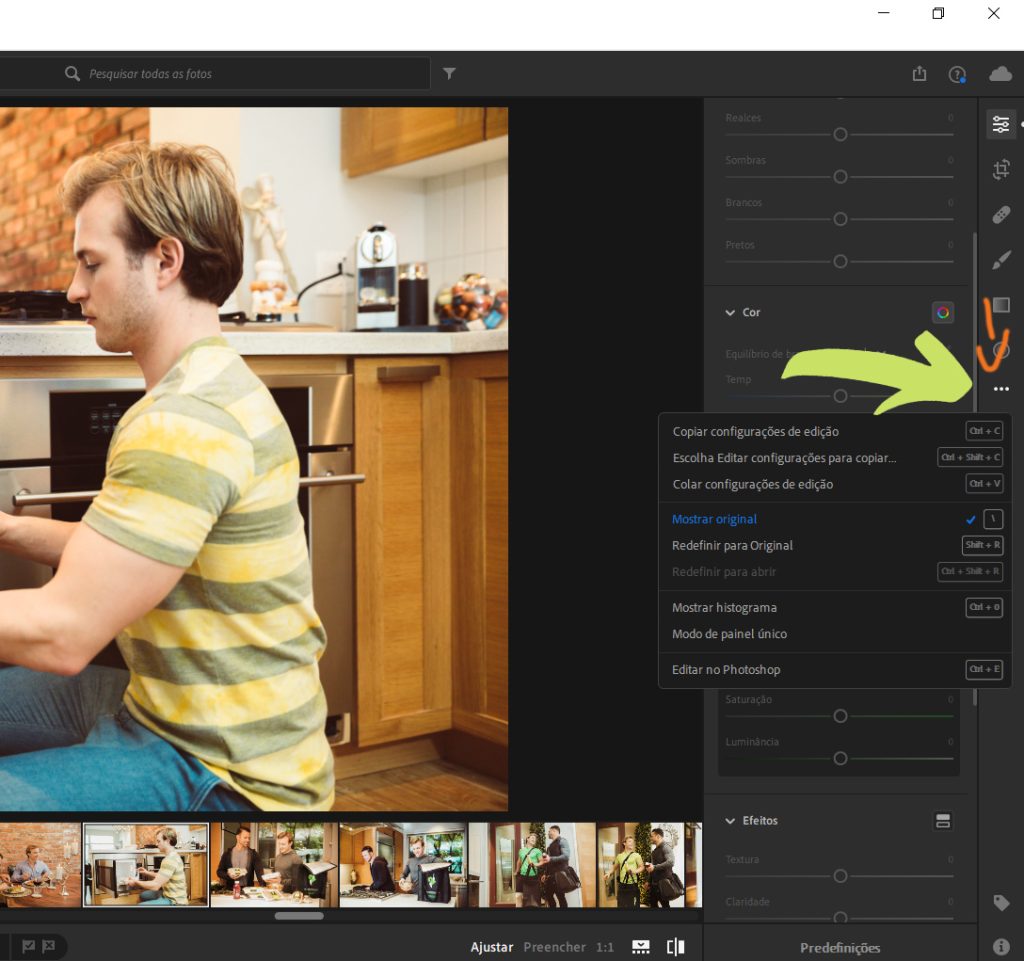Open the keywords tag icon
Screen dimensions: 1024x961
1000,903
